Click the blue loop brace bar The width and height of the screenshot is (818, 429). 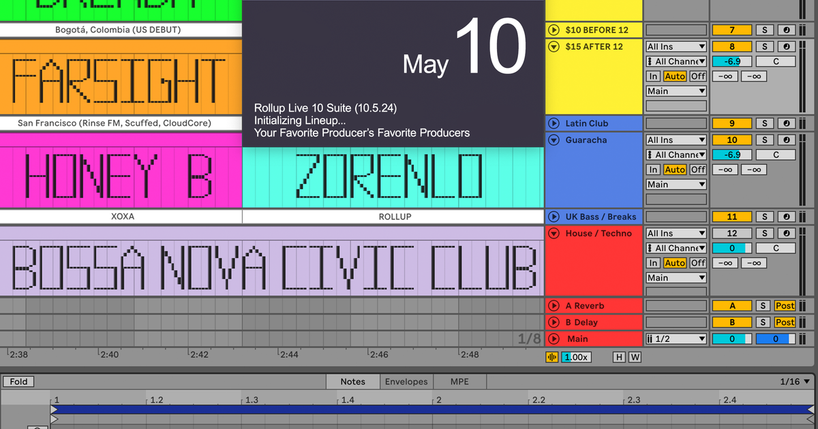[432, 410]
